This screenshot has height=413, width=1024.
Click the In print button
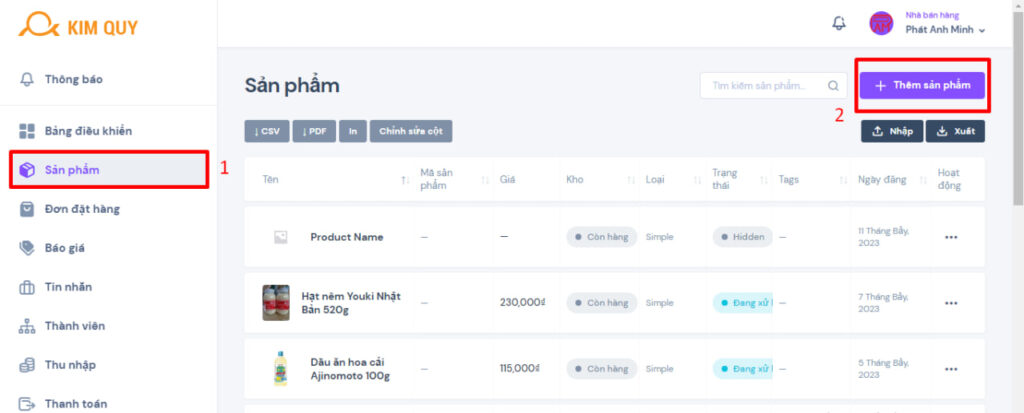[353, 131]
